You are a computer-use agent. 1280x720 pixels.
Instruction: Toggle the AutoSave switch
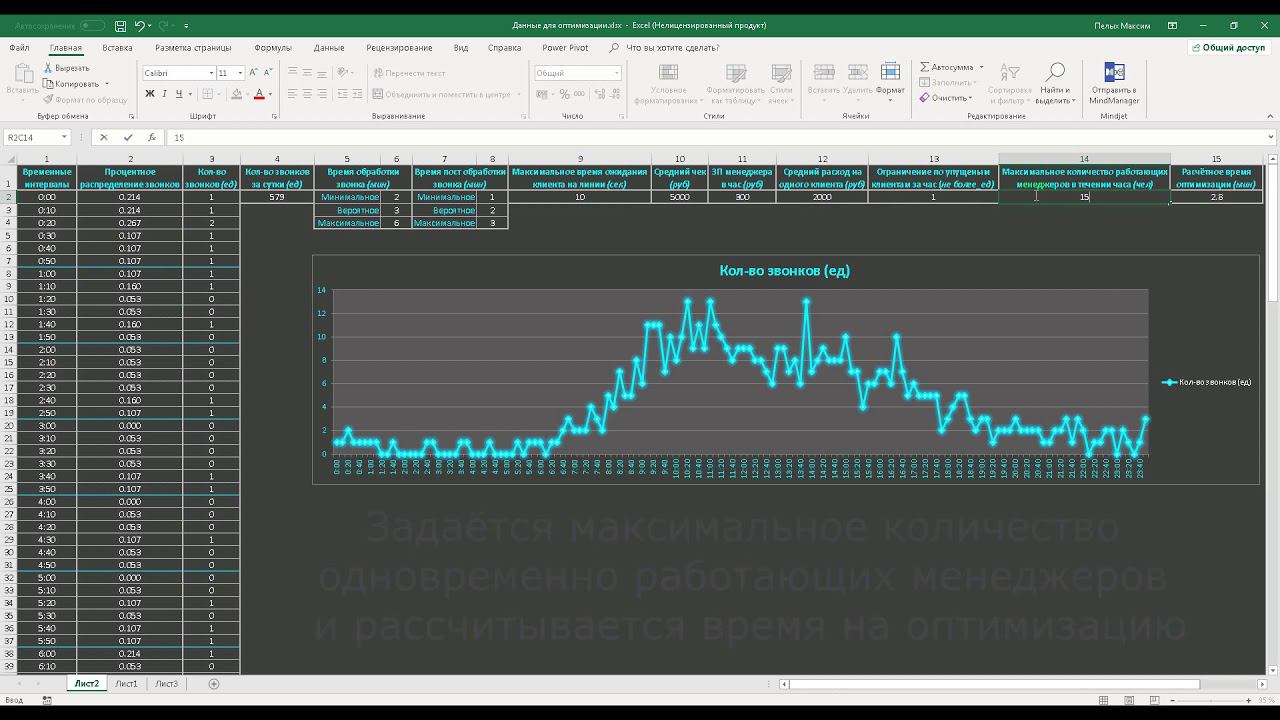coord(92,26)
